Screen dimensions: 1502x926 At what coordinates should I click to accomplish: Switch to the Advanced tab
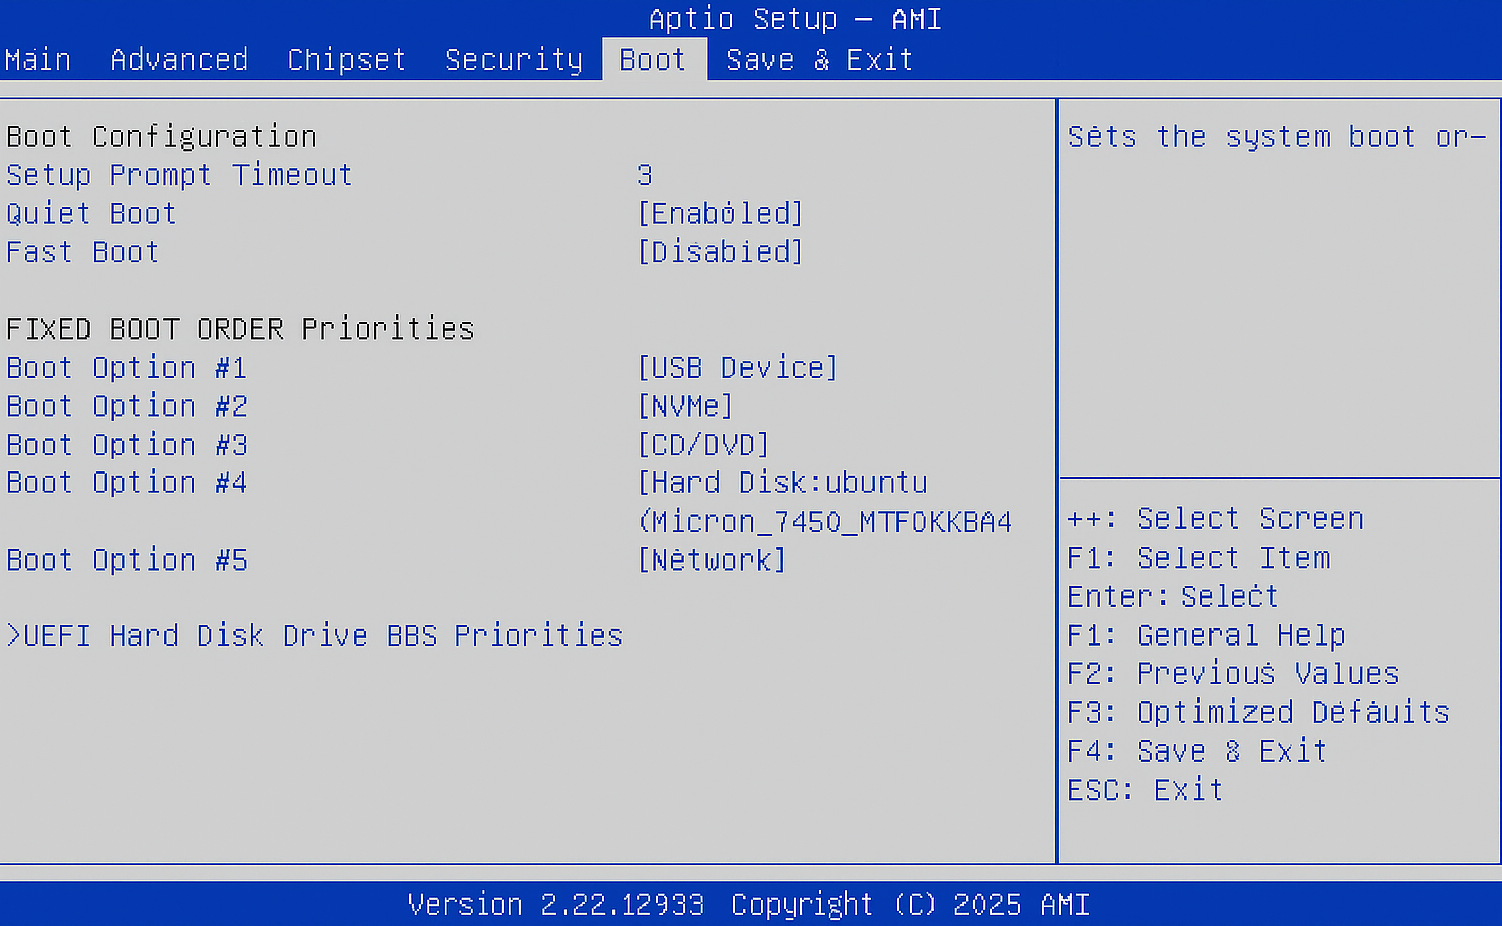(x=179, y=60)
